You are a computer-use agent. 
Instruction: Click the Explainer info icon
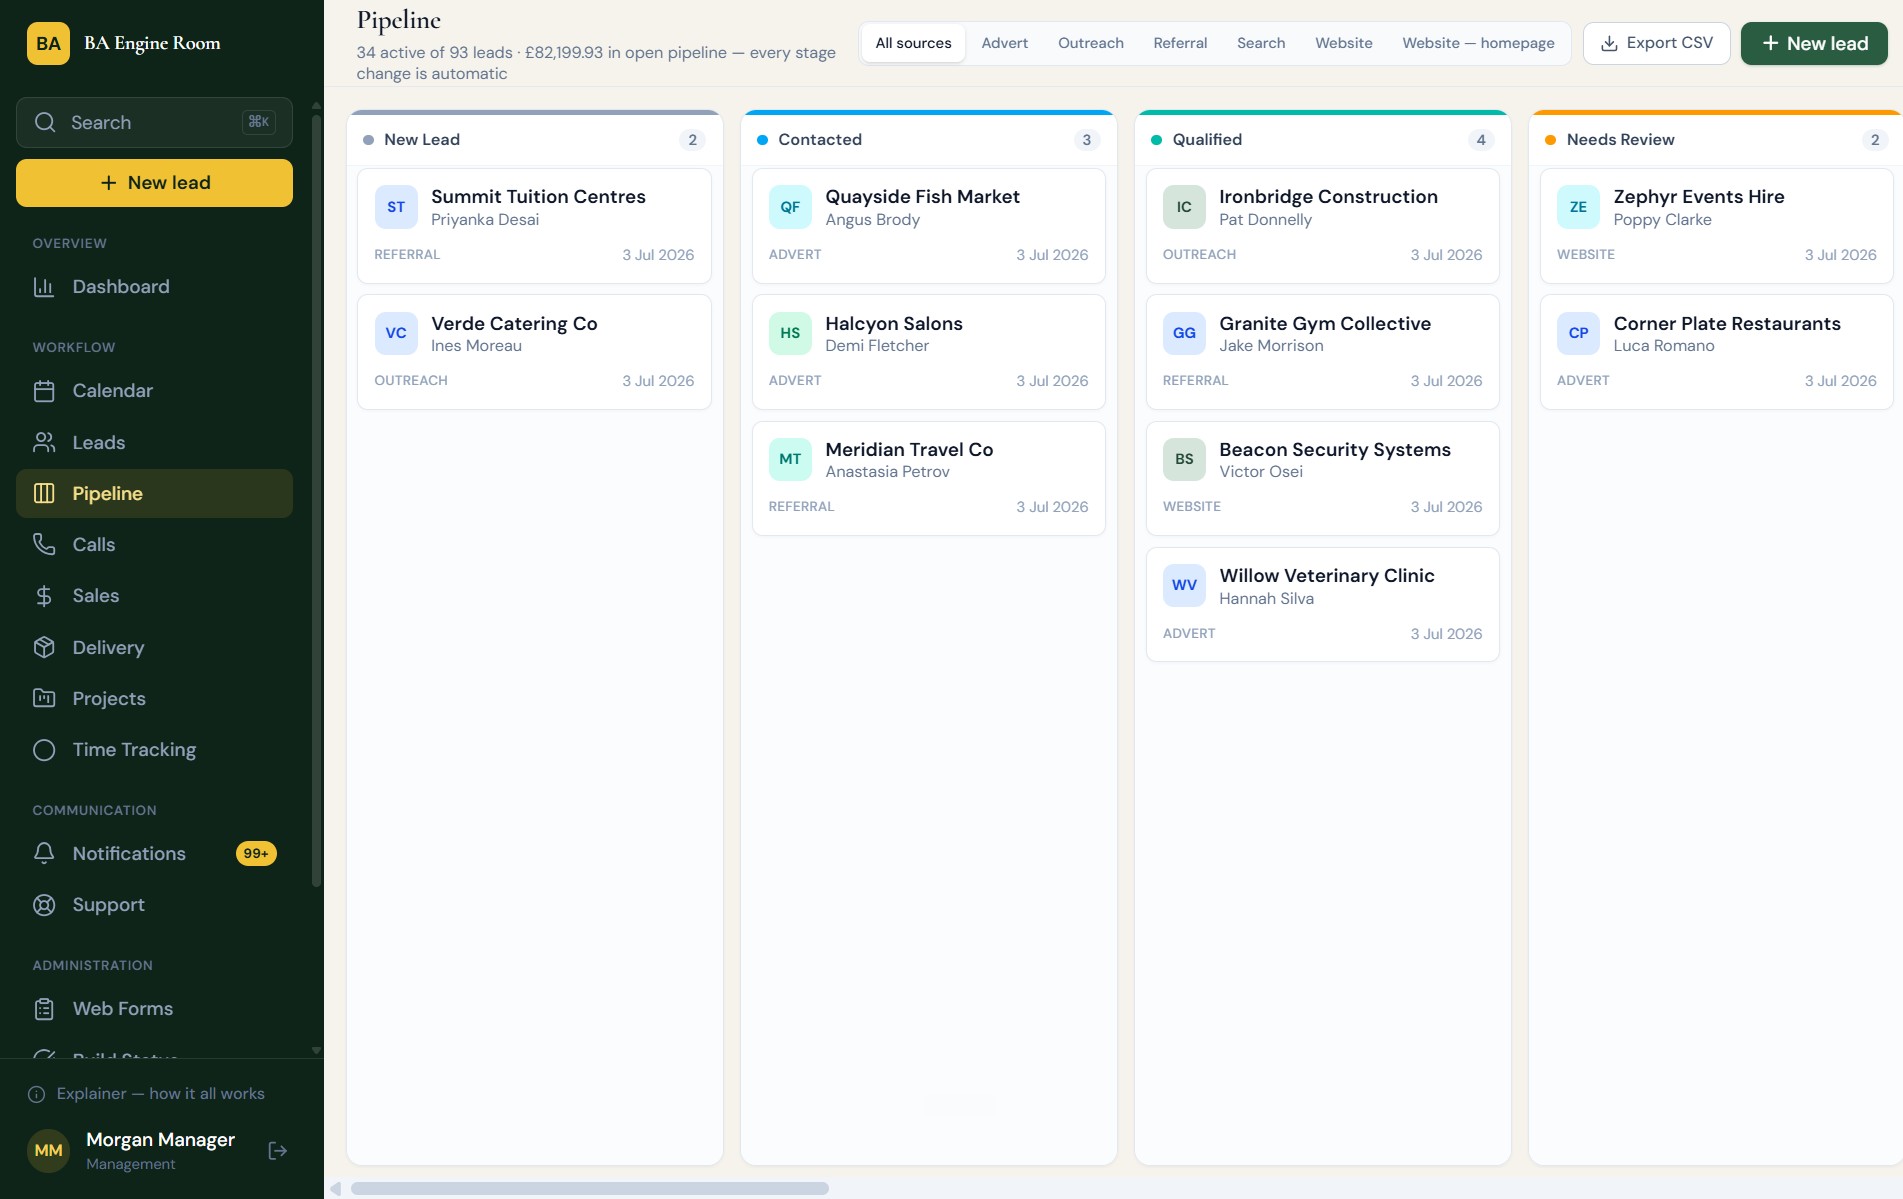(x=37, y=1094)
